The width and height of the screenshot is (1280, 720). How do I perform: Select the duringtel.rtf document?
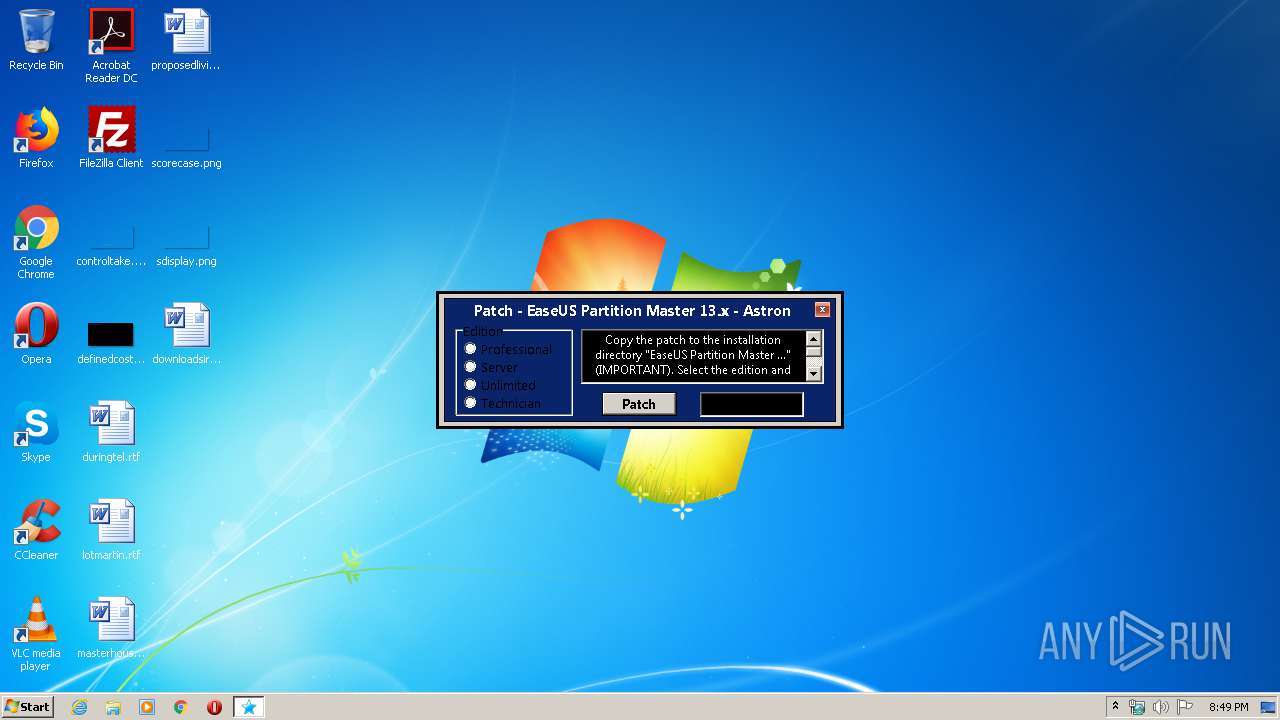click(111, 432)
